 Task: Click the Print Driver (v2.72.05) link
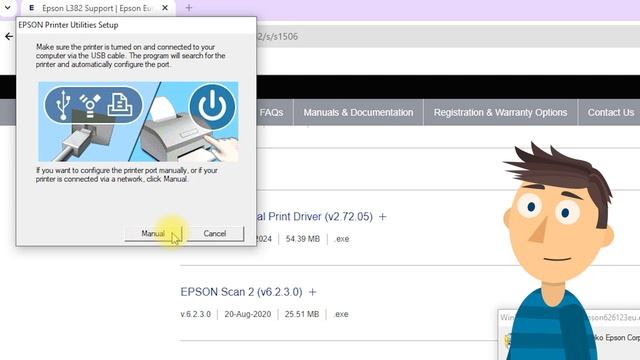pos(315,217)
